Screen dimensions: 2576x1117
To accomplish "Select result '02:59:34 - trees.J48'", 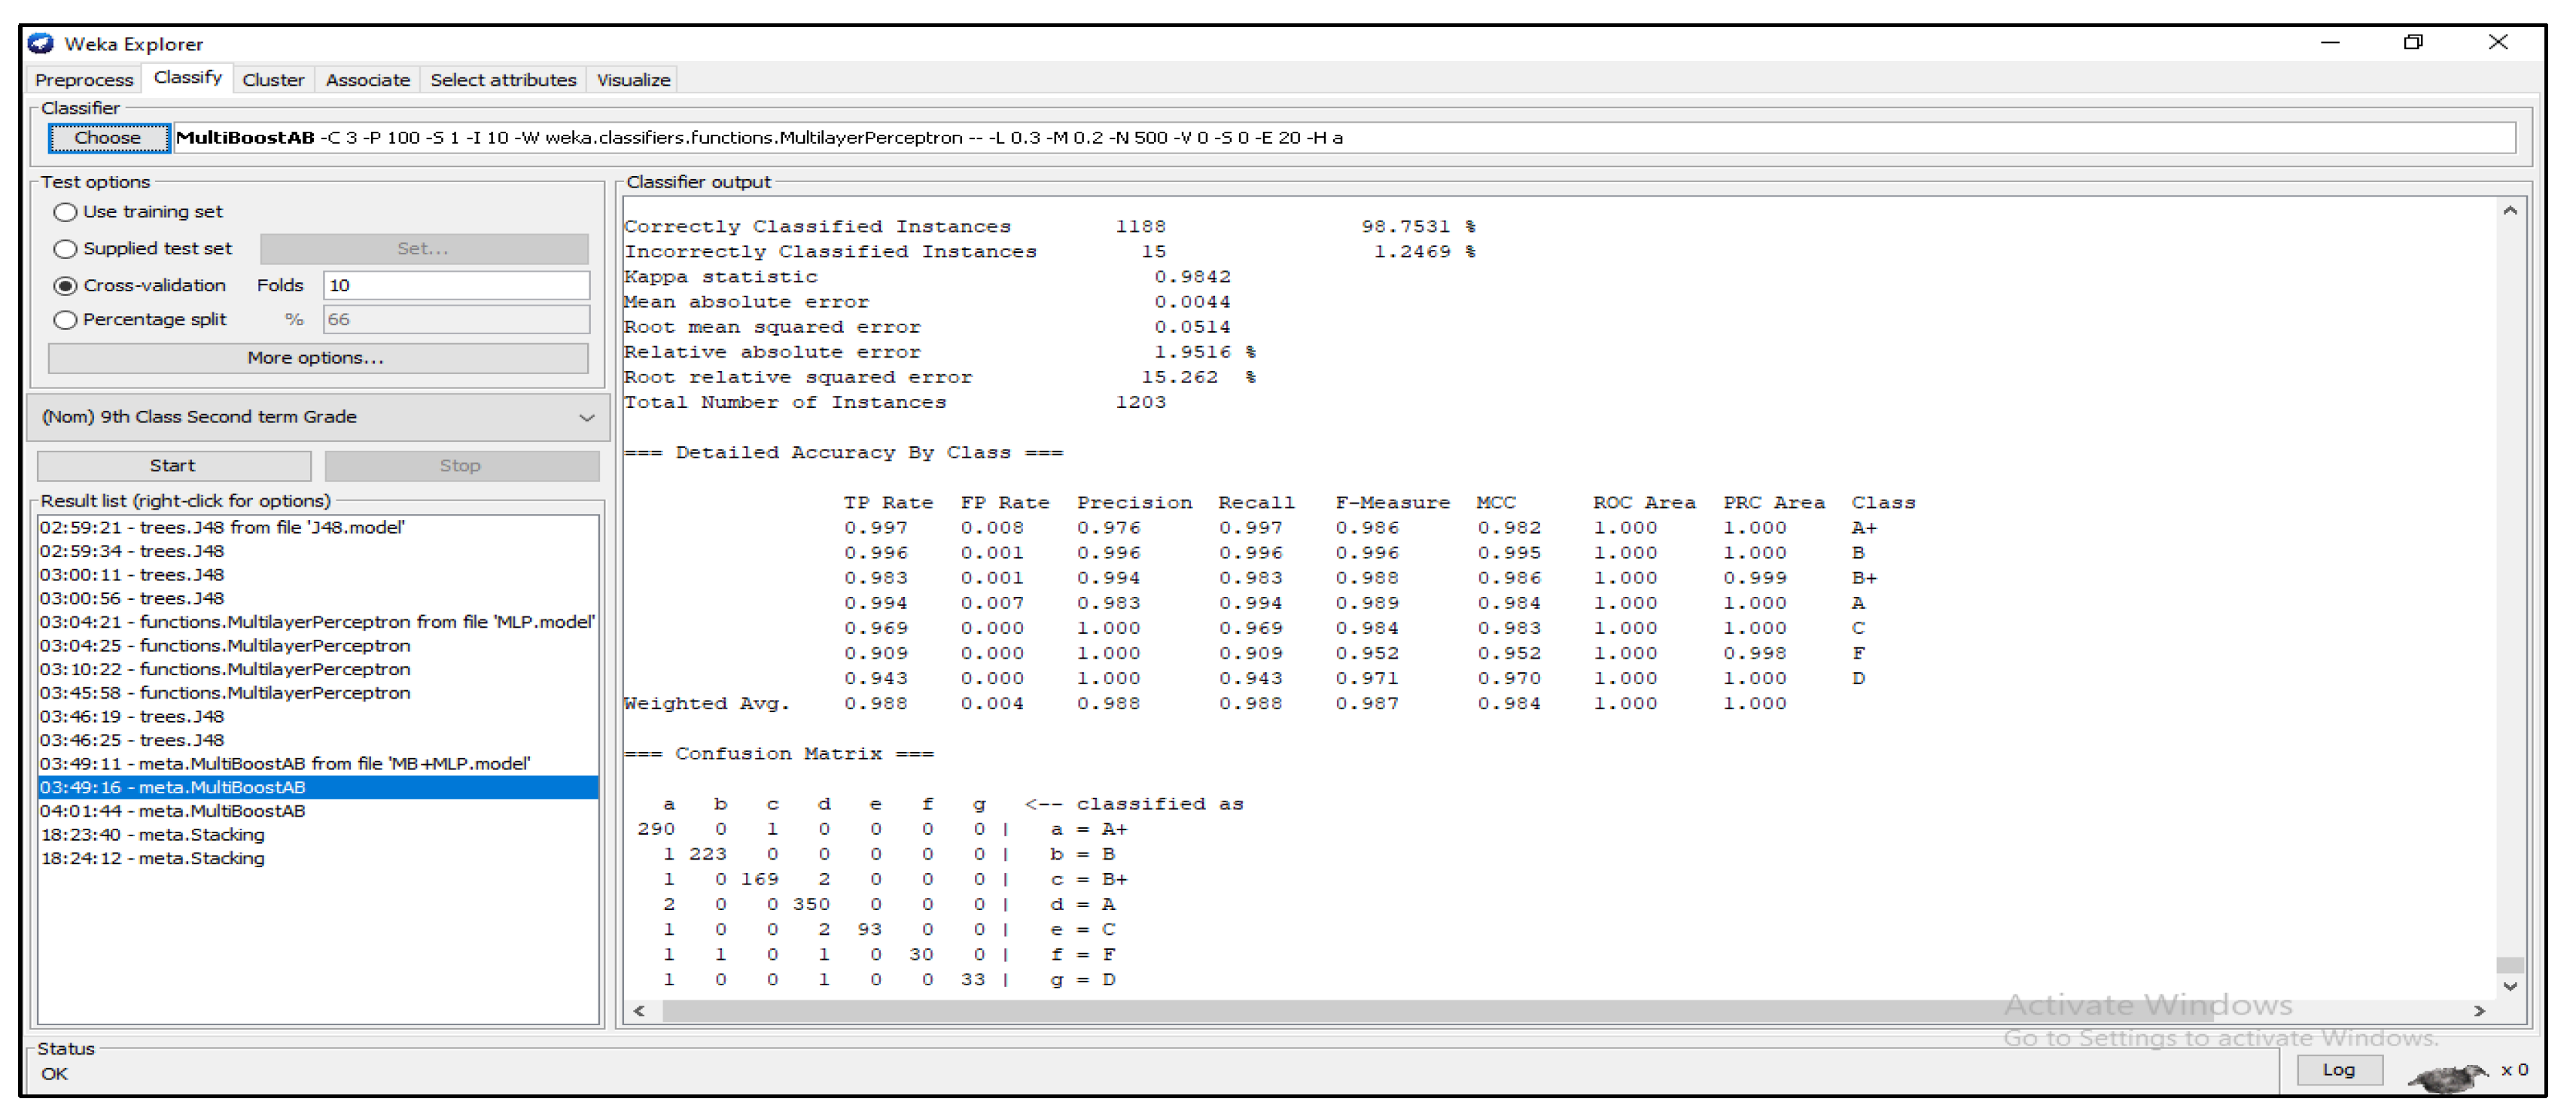I will pos(318,552).
